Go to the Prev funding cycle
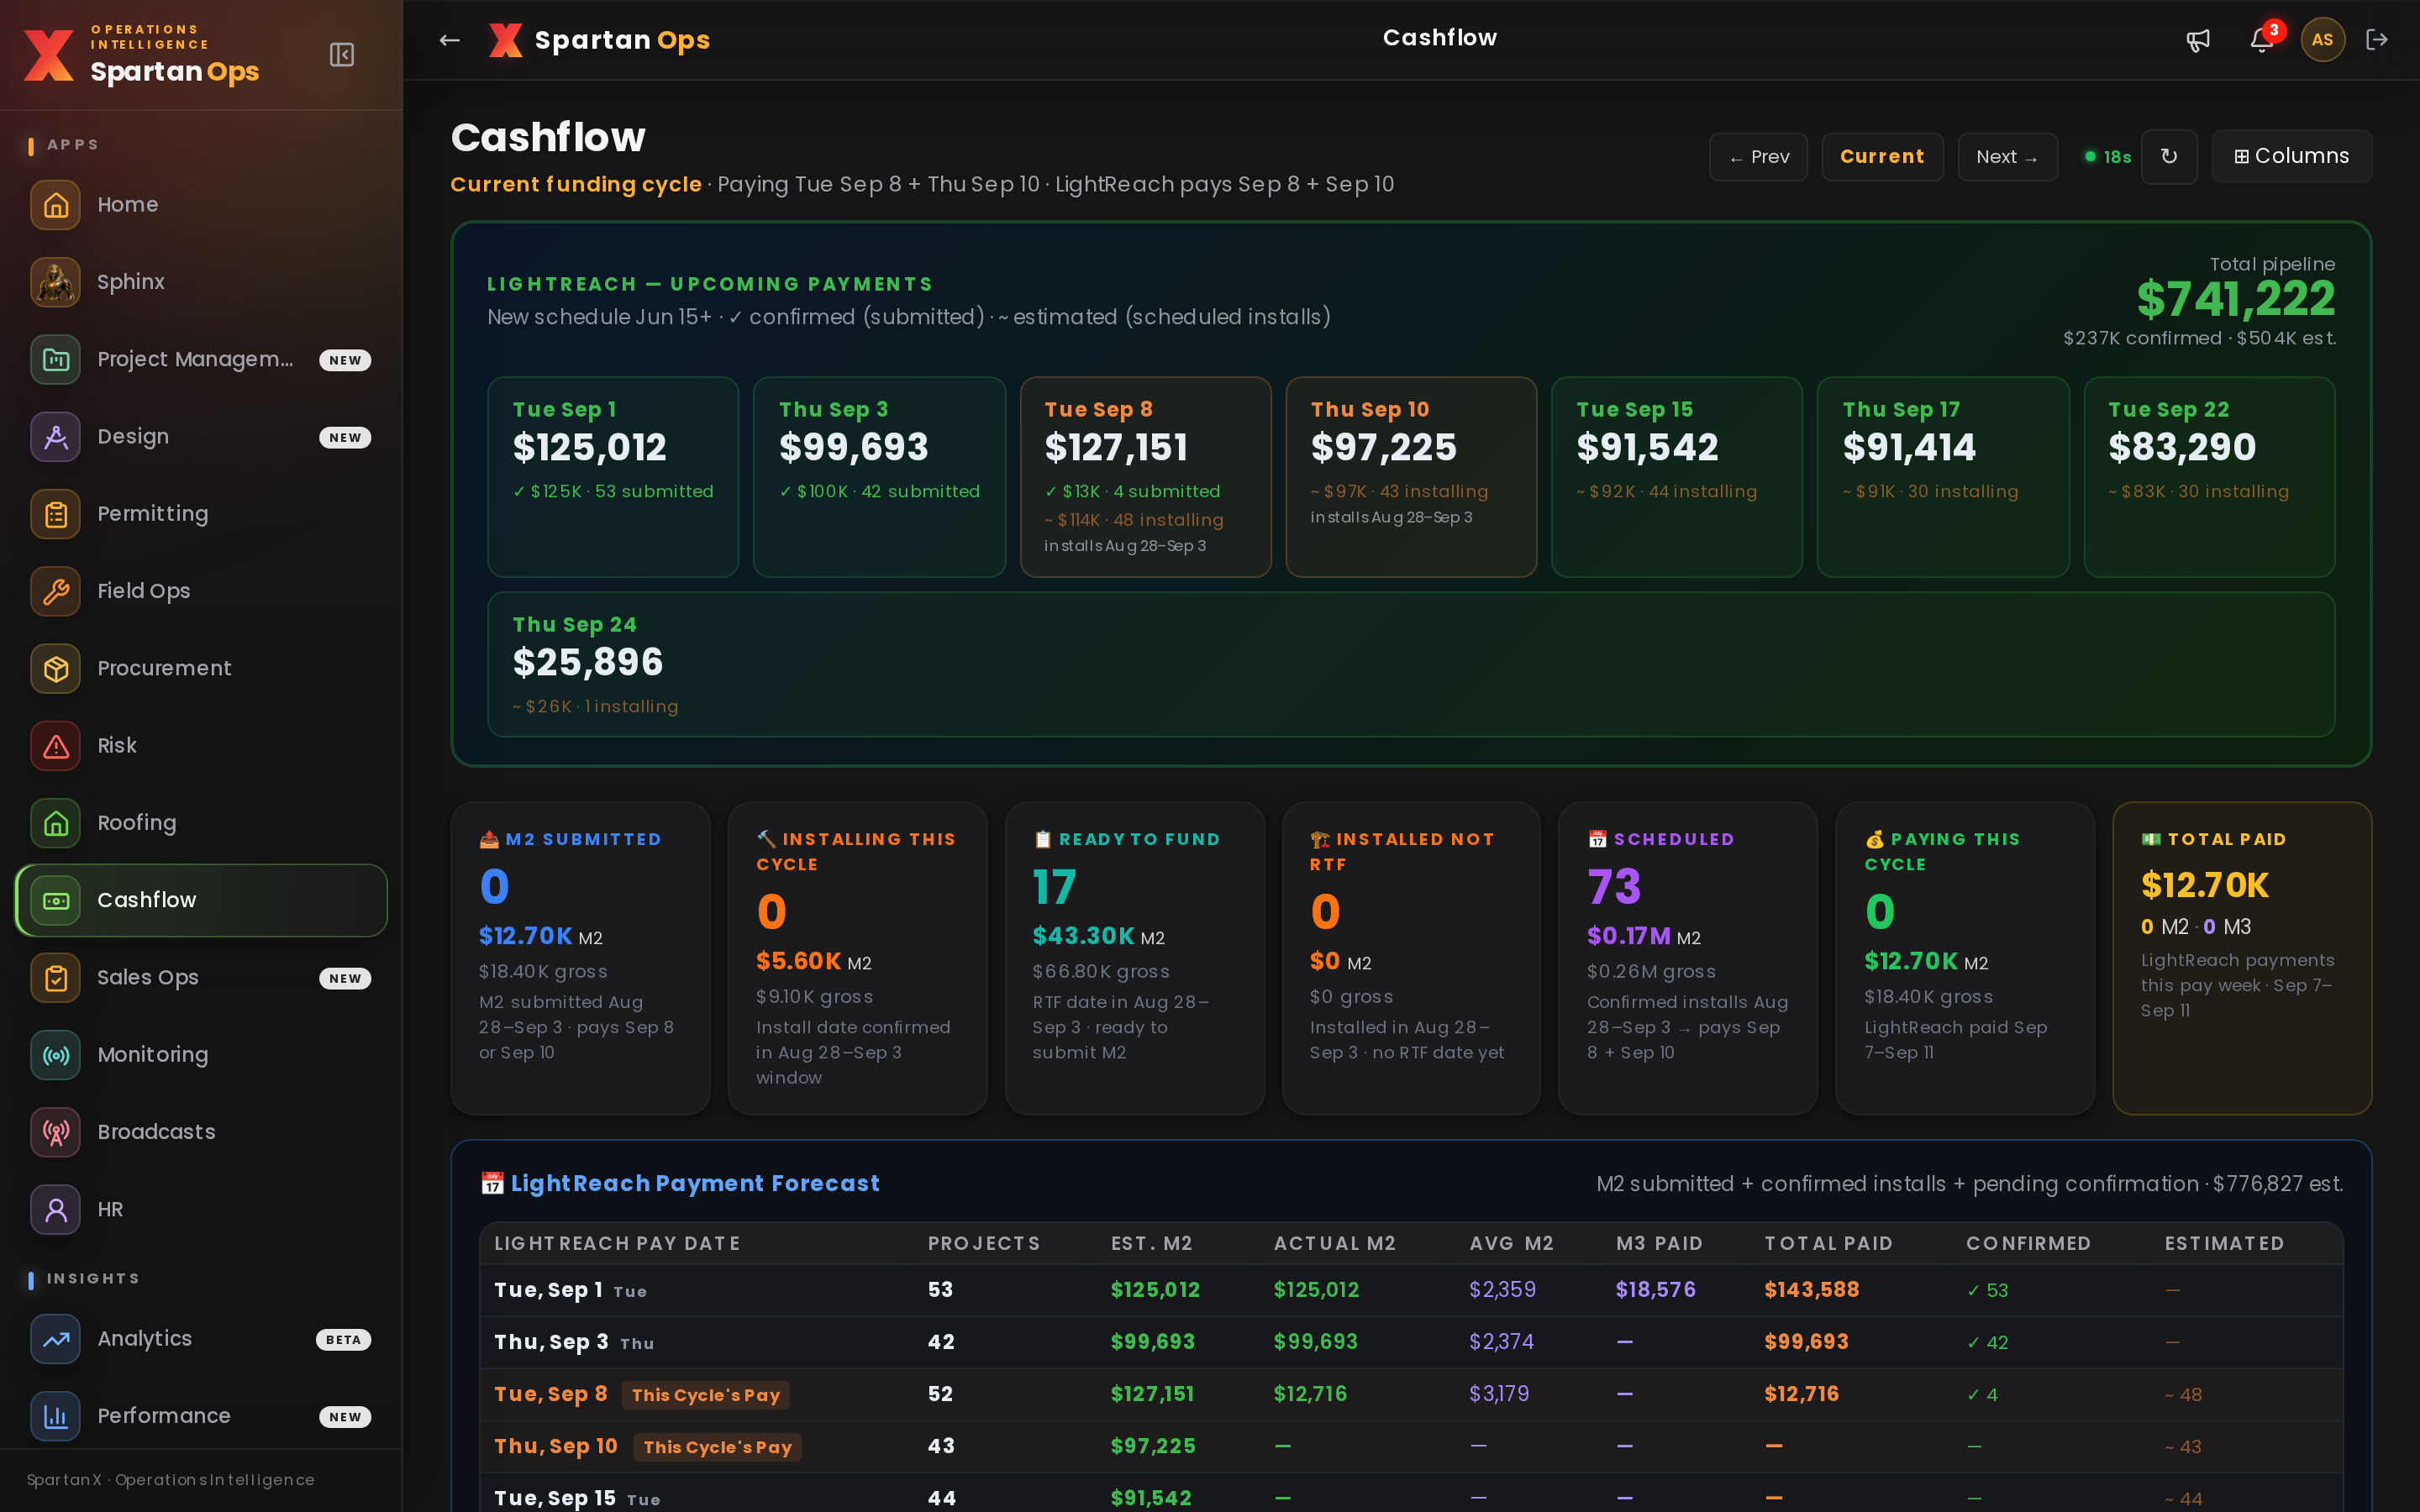Image resolution: width=2420 pixels, height=1512 pixels. click(1758, 157)
